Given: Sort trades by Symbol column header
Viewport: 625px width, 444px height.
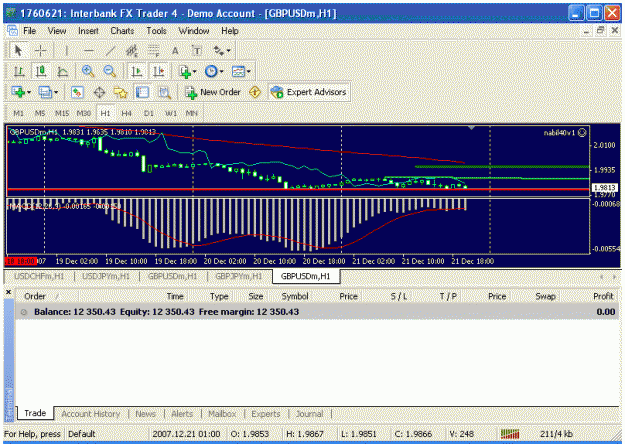Looking at the screenshot, I should point(295,296).
